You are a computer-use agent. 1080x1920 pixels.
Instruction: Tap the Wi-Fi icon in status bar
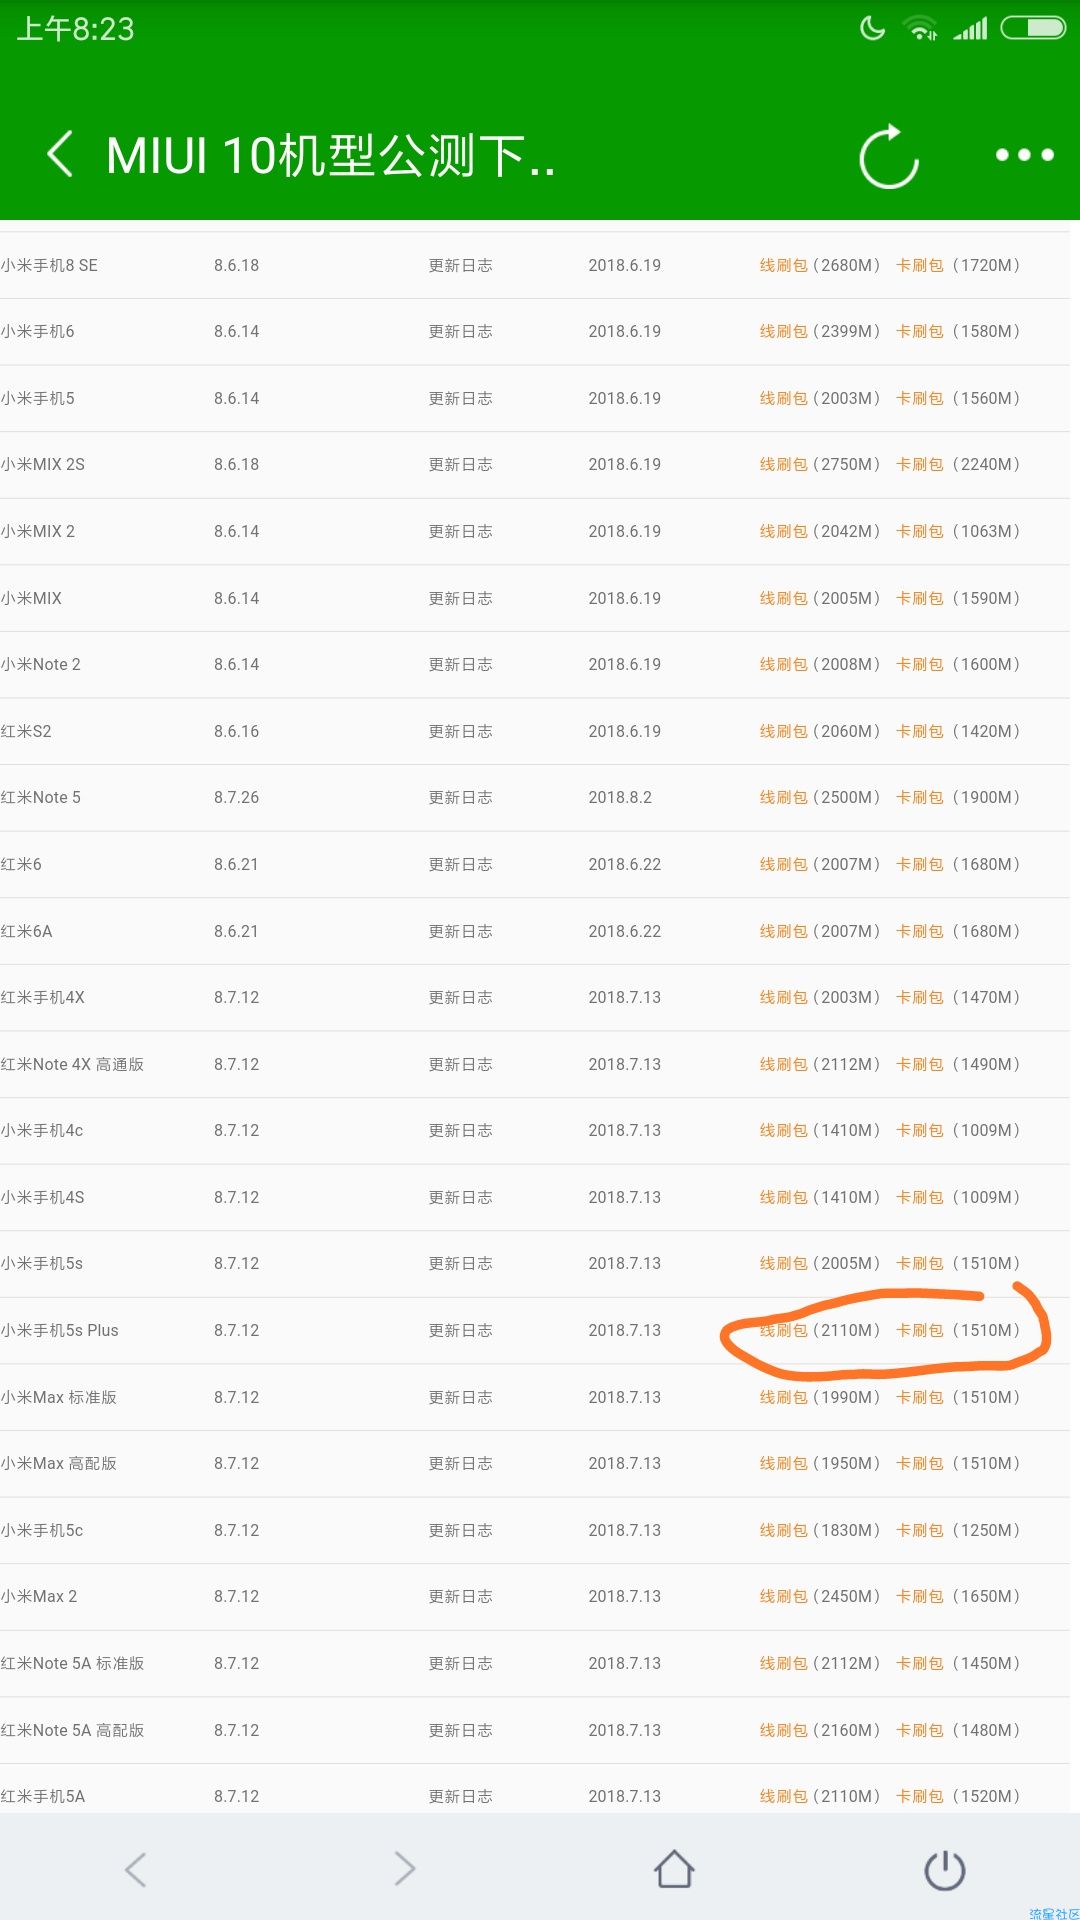tap(920, 28)
